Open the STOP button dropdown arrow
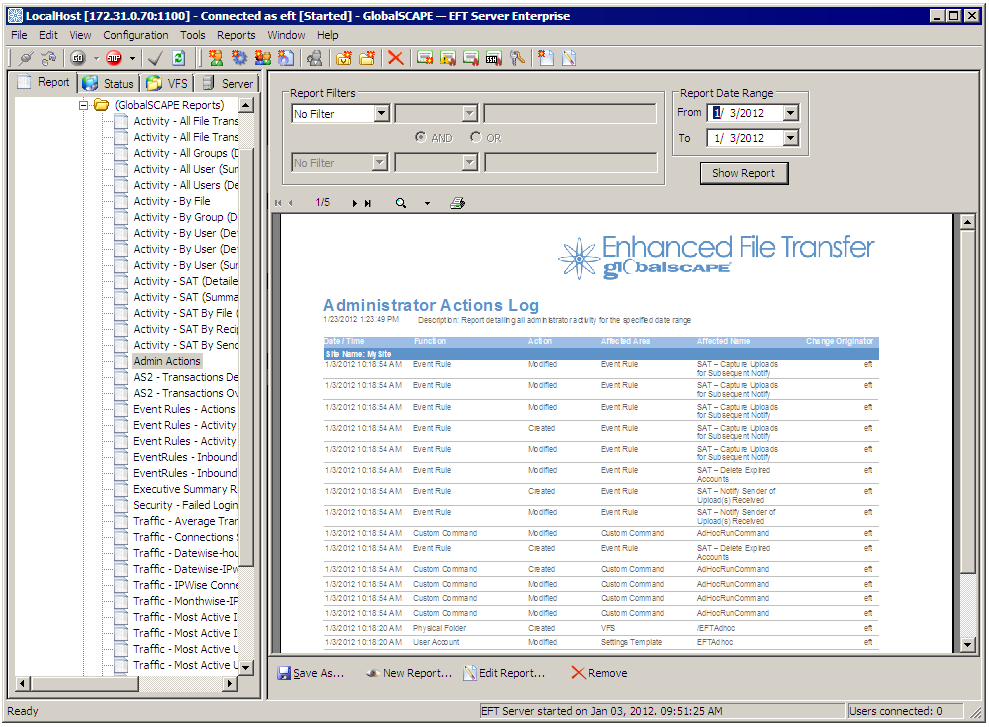The height and width of the screenshot is (727, 989). coord(132,58)
